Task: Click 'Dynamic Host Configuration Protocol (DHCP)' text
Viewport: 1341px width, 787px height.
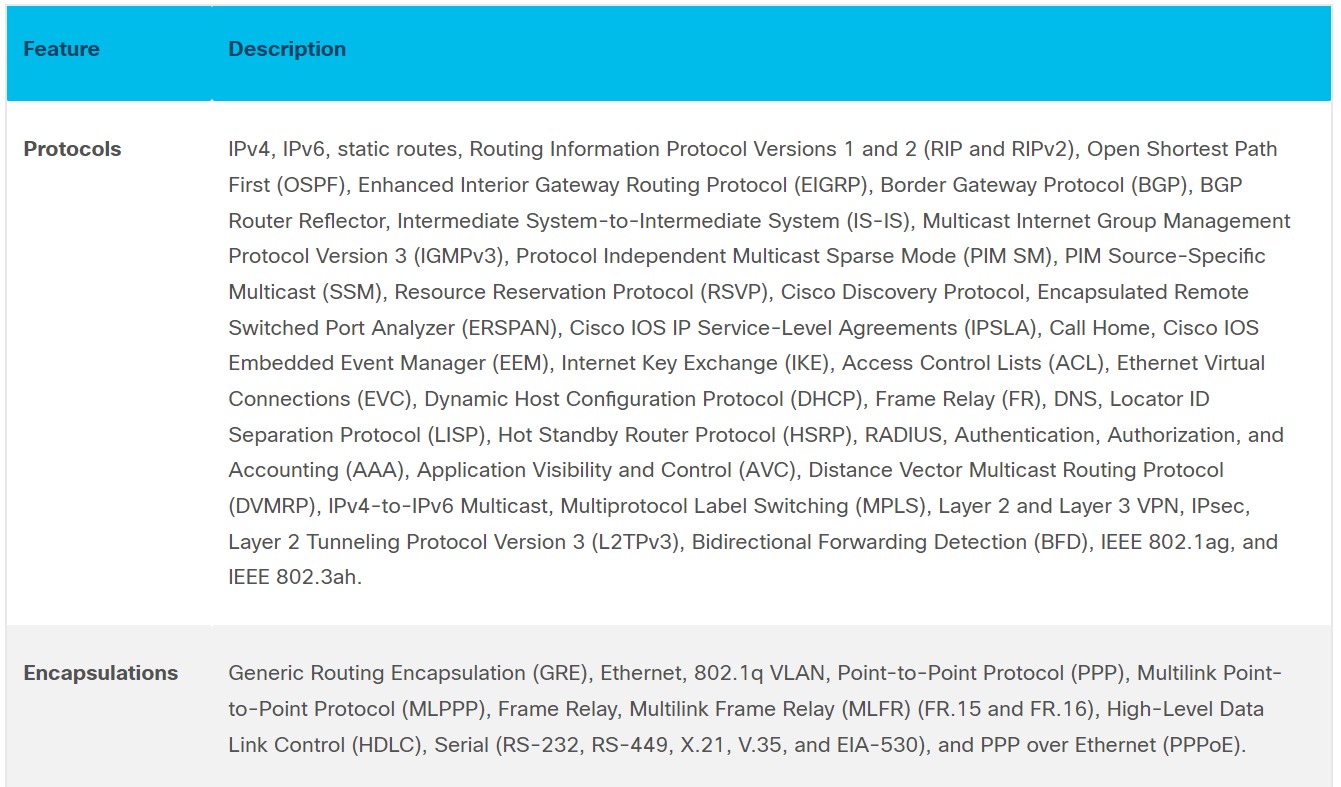Action: click(644, 399)
